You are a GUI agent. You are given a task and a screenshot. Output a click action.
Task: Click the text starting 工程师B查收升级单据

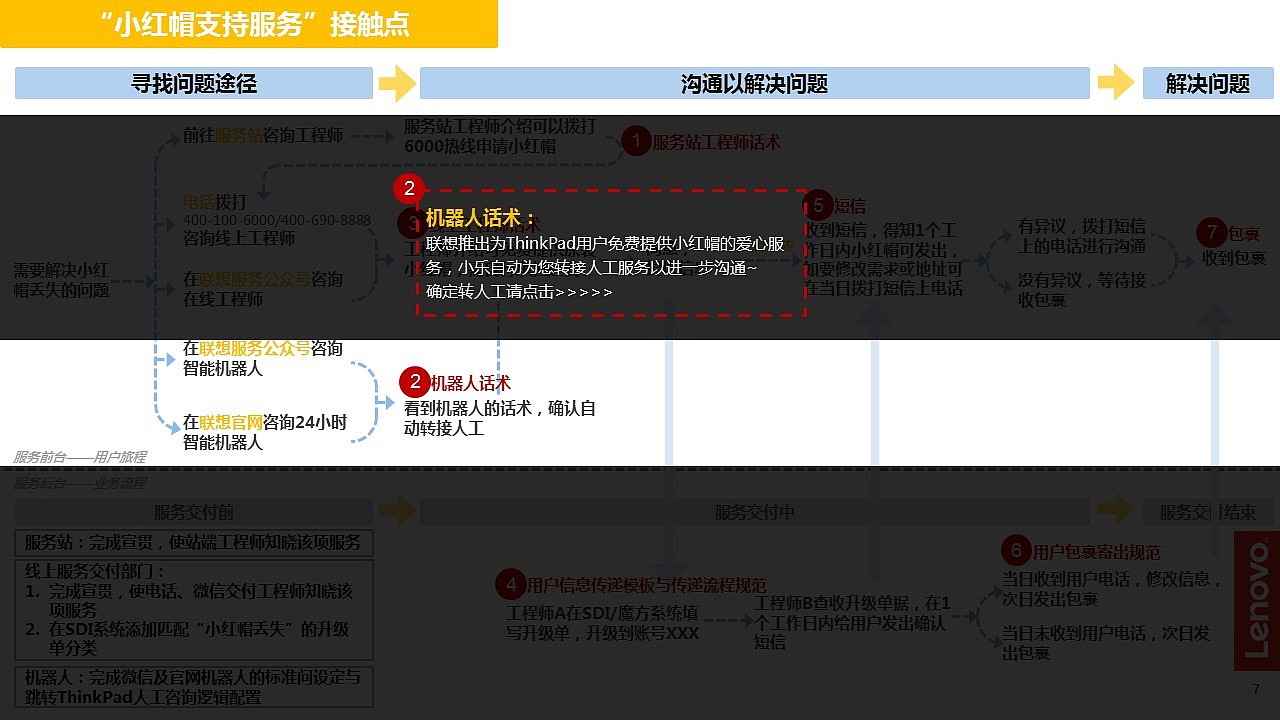853,622
